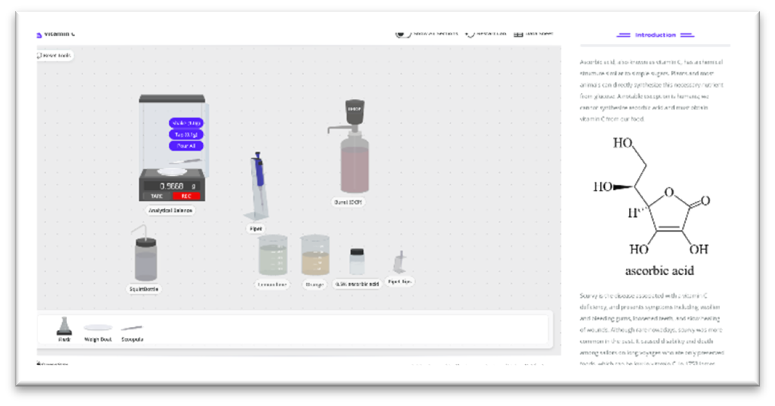Click the pipet tips holder
775x406 pixels.
click(399, 263)
